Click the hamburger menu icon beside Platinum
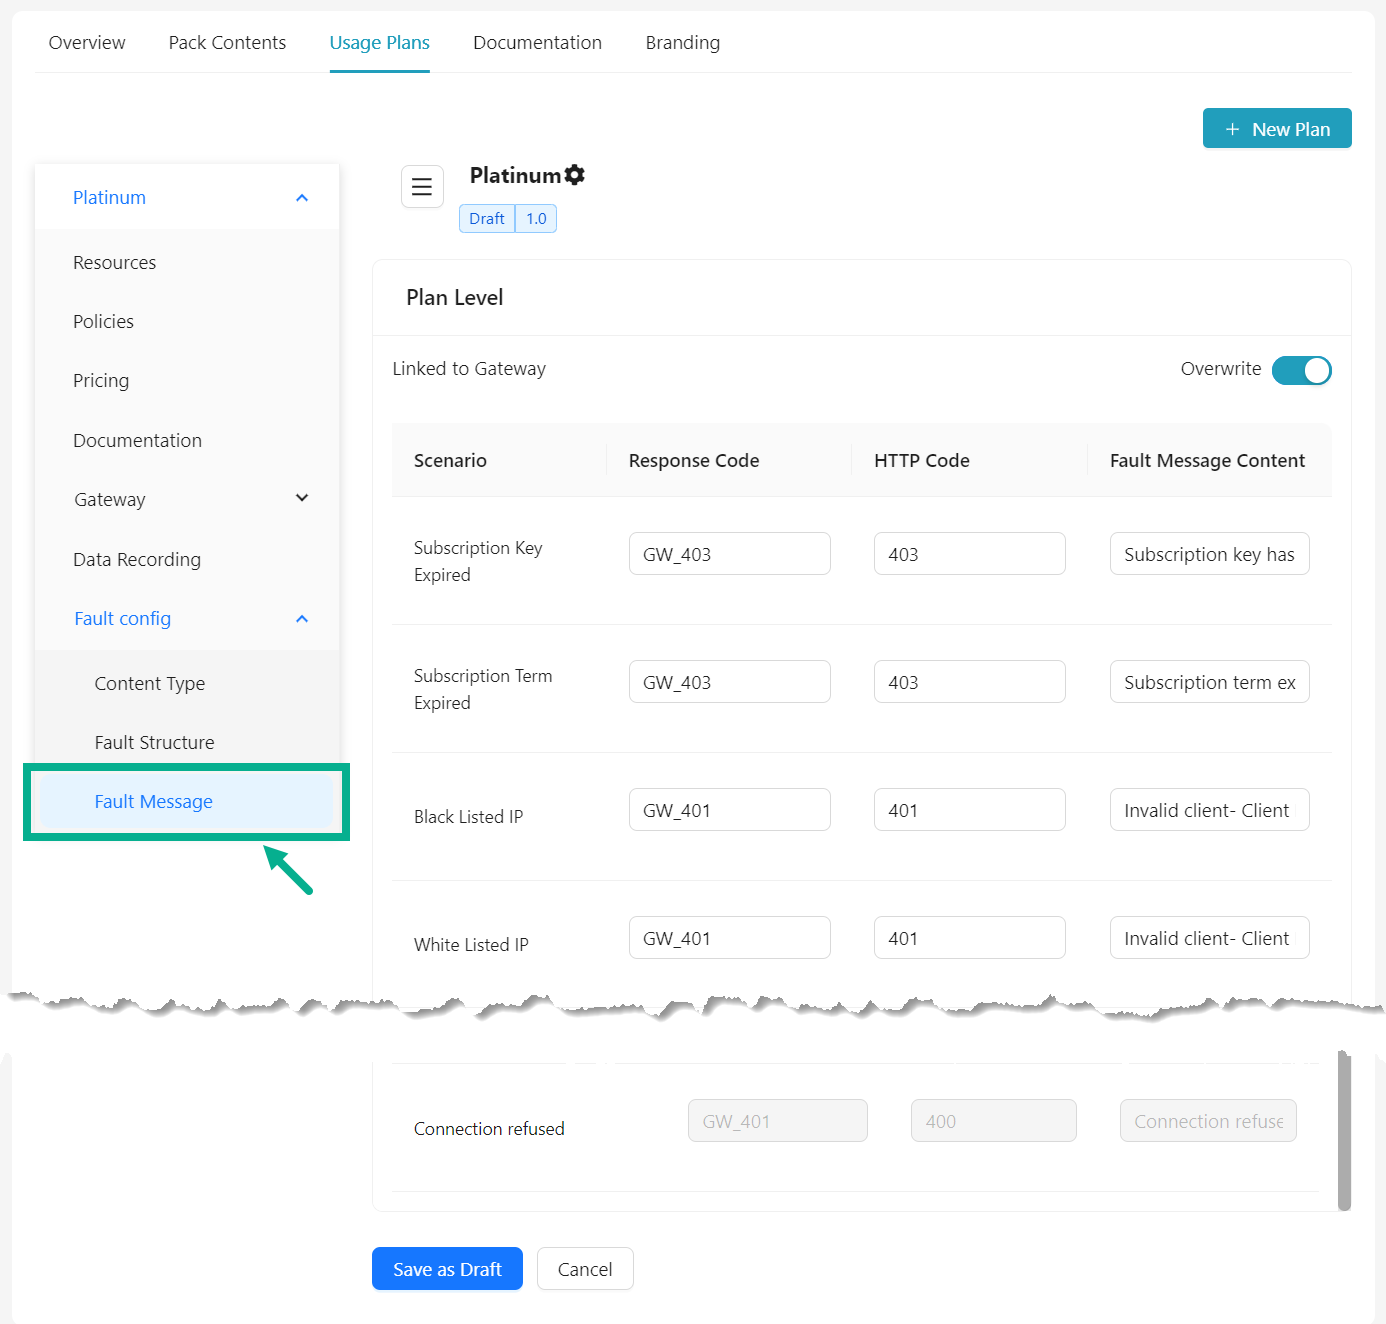1386x1324 pixels. click(x=422, y=187)
